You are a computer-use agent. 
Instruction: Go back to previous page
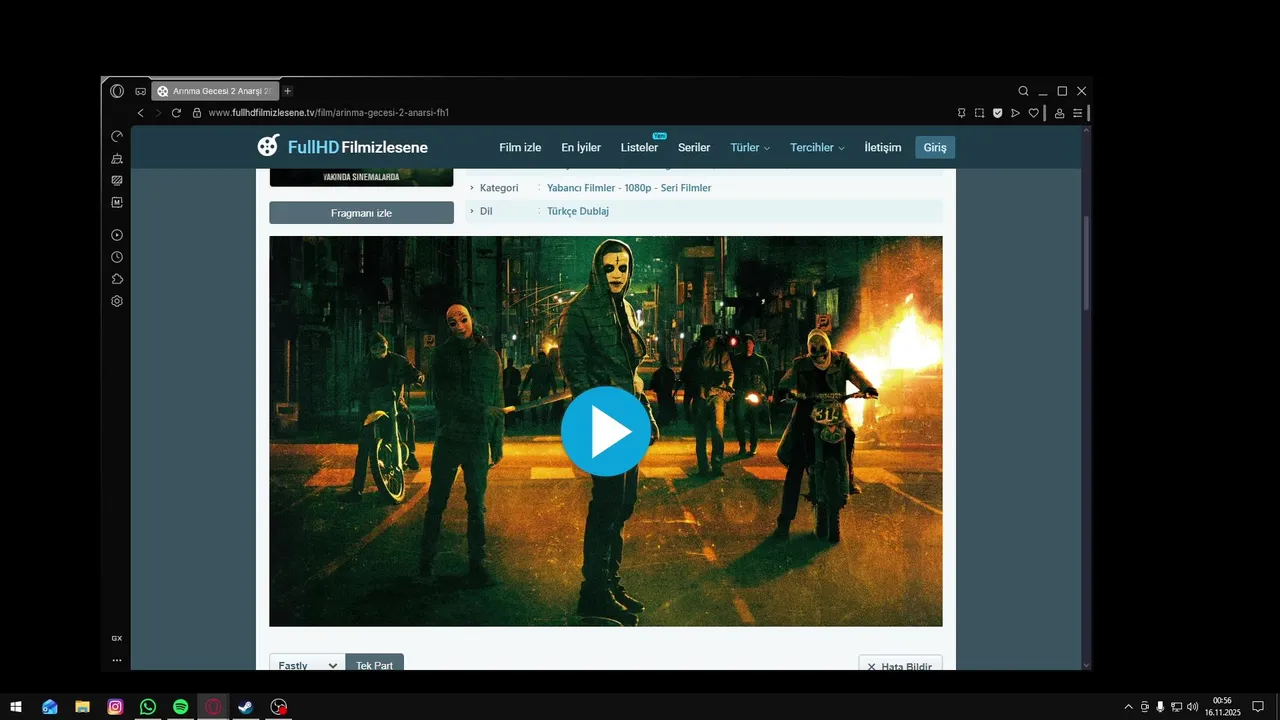[140, 113]
